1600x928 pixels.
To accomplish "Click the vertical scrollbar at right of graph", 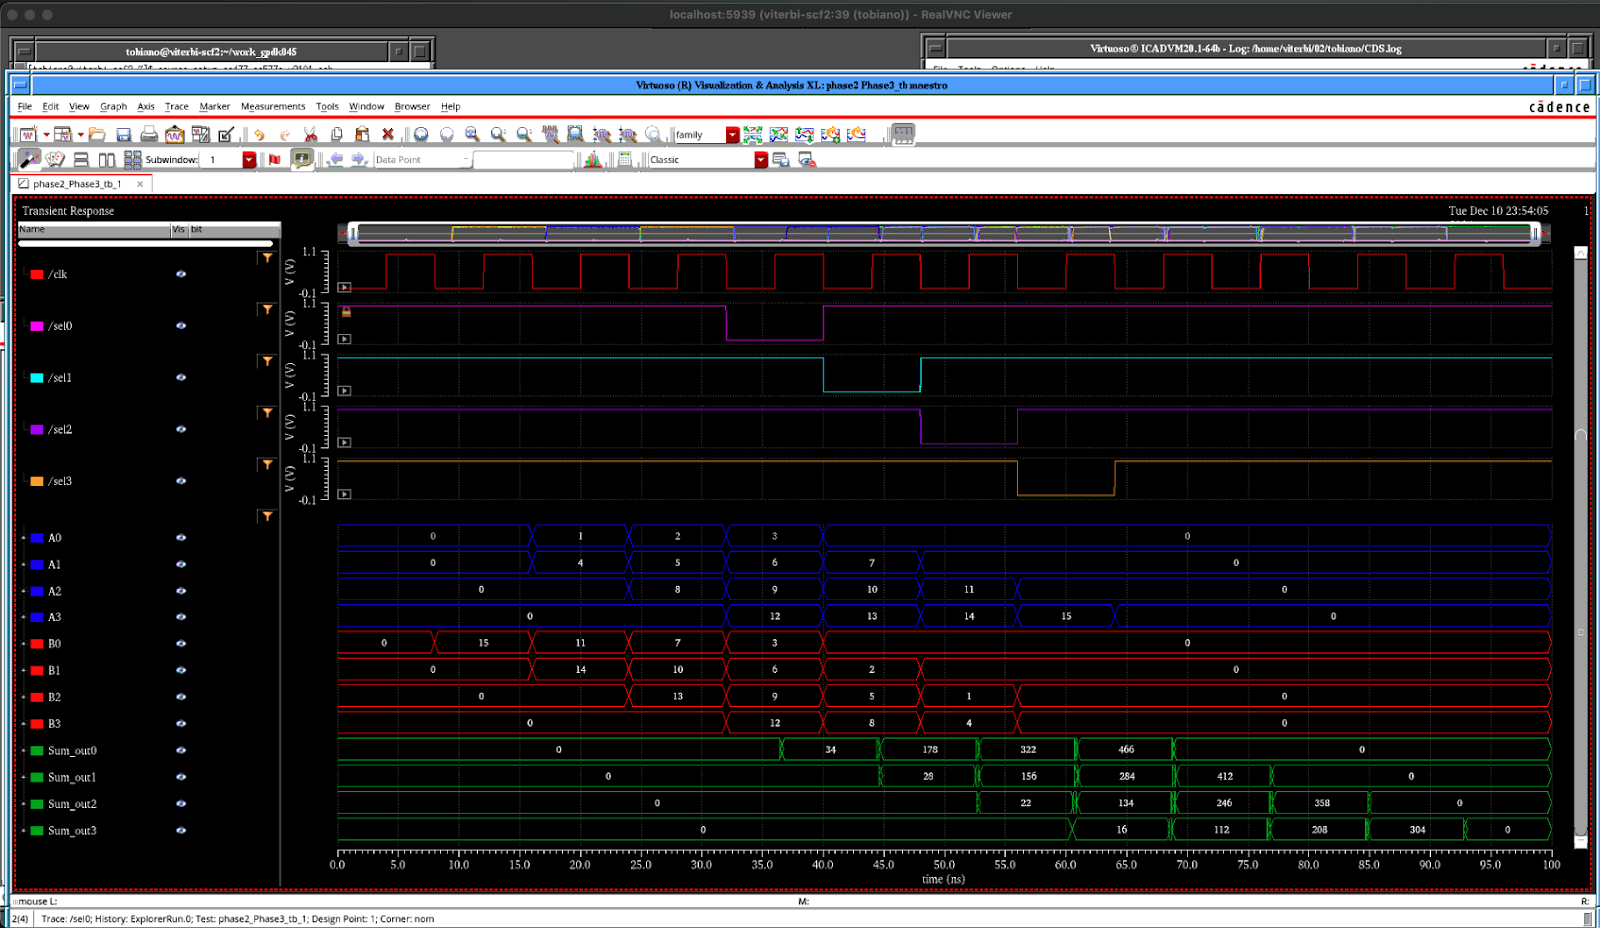I will click(1581, 547).
